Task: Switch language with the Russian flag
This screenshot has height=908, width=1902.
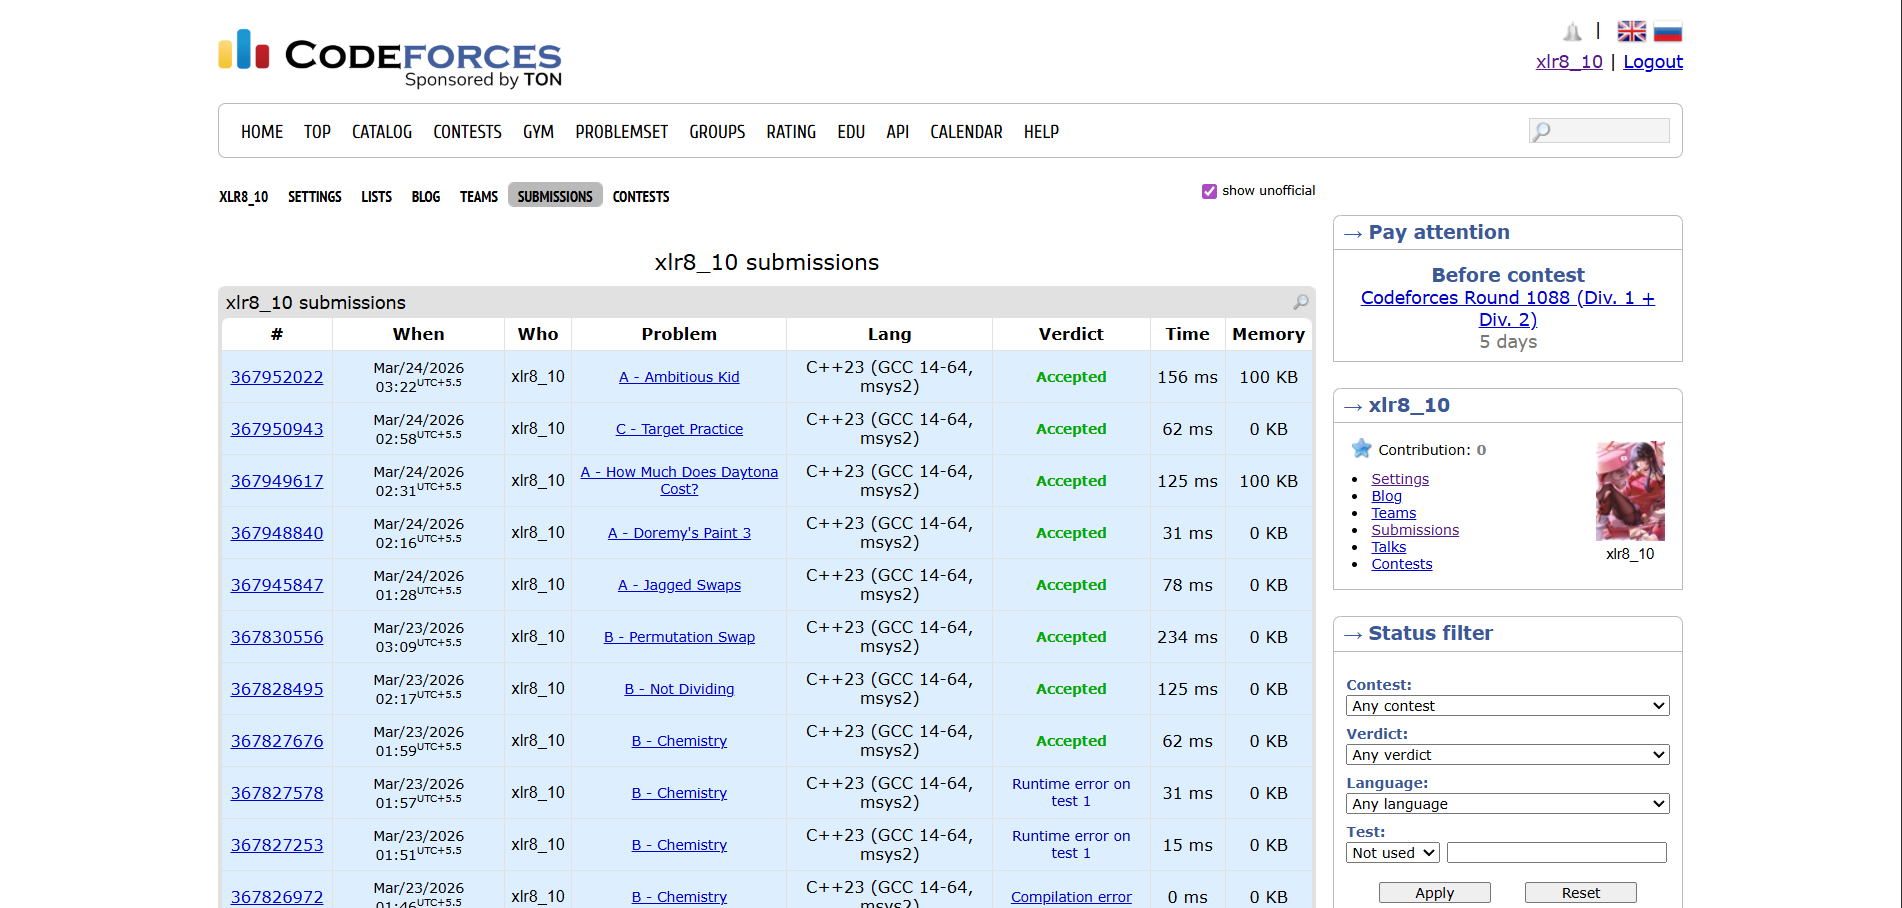Action: tap(1667, 32)
